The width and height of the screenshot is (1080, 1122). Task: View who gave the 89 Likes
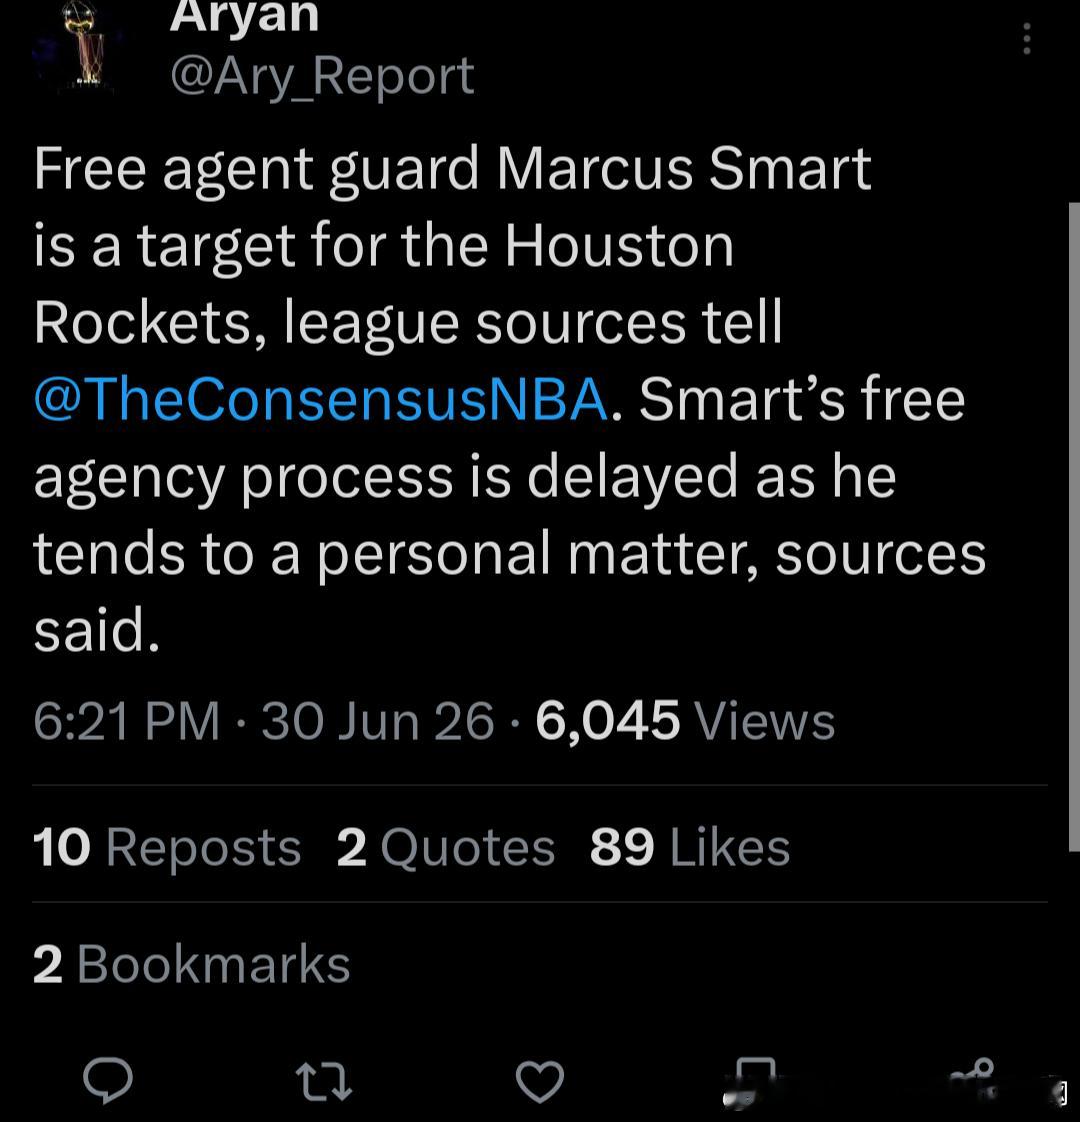pos(690,847)
